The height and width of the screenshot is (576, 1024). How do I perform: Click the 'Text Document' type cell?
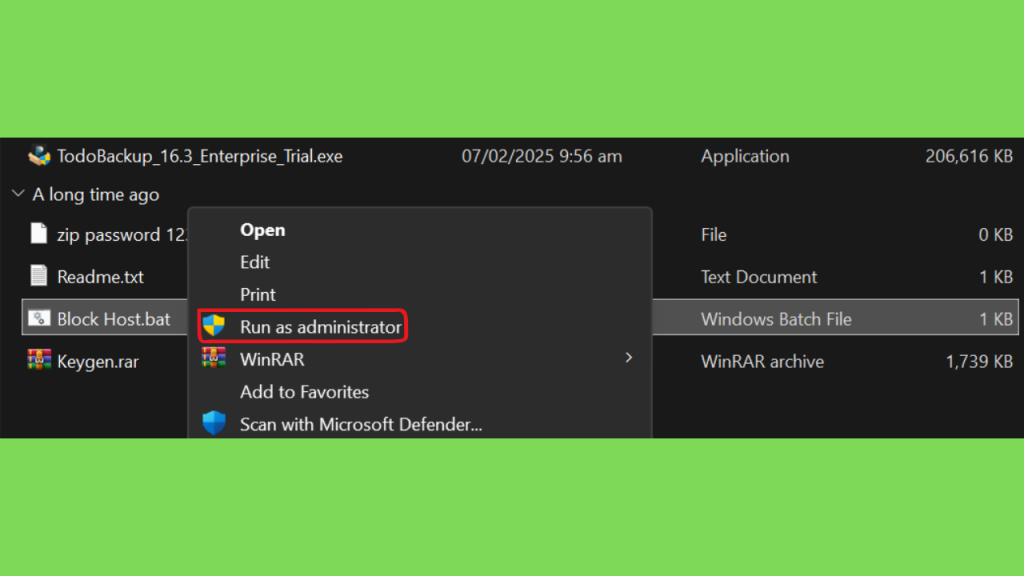point(759,277)
